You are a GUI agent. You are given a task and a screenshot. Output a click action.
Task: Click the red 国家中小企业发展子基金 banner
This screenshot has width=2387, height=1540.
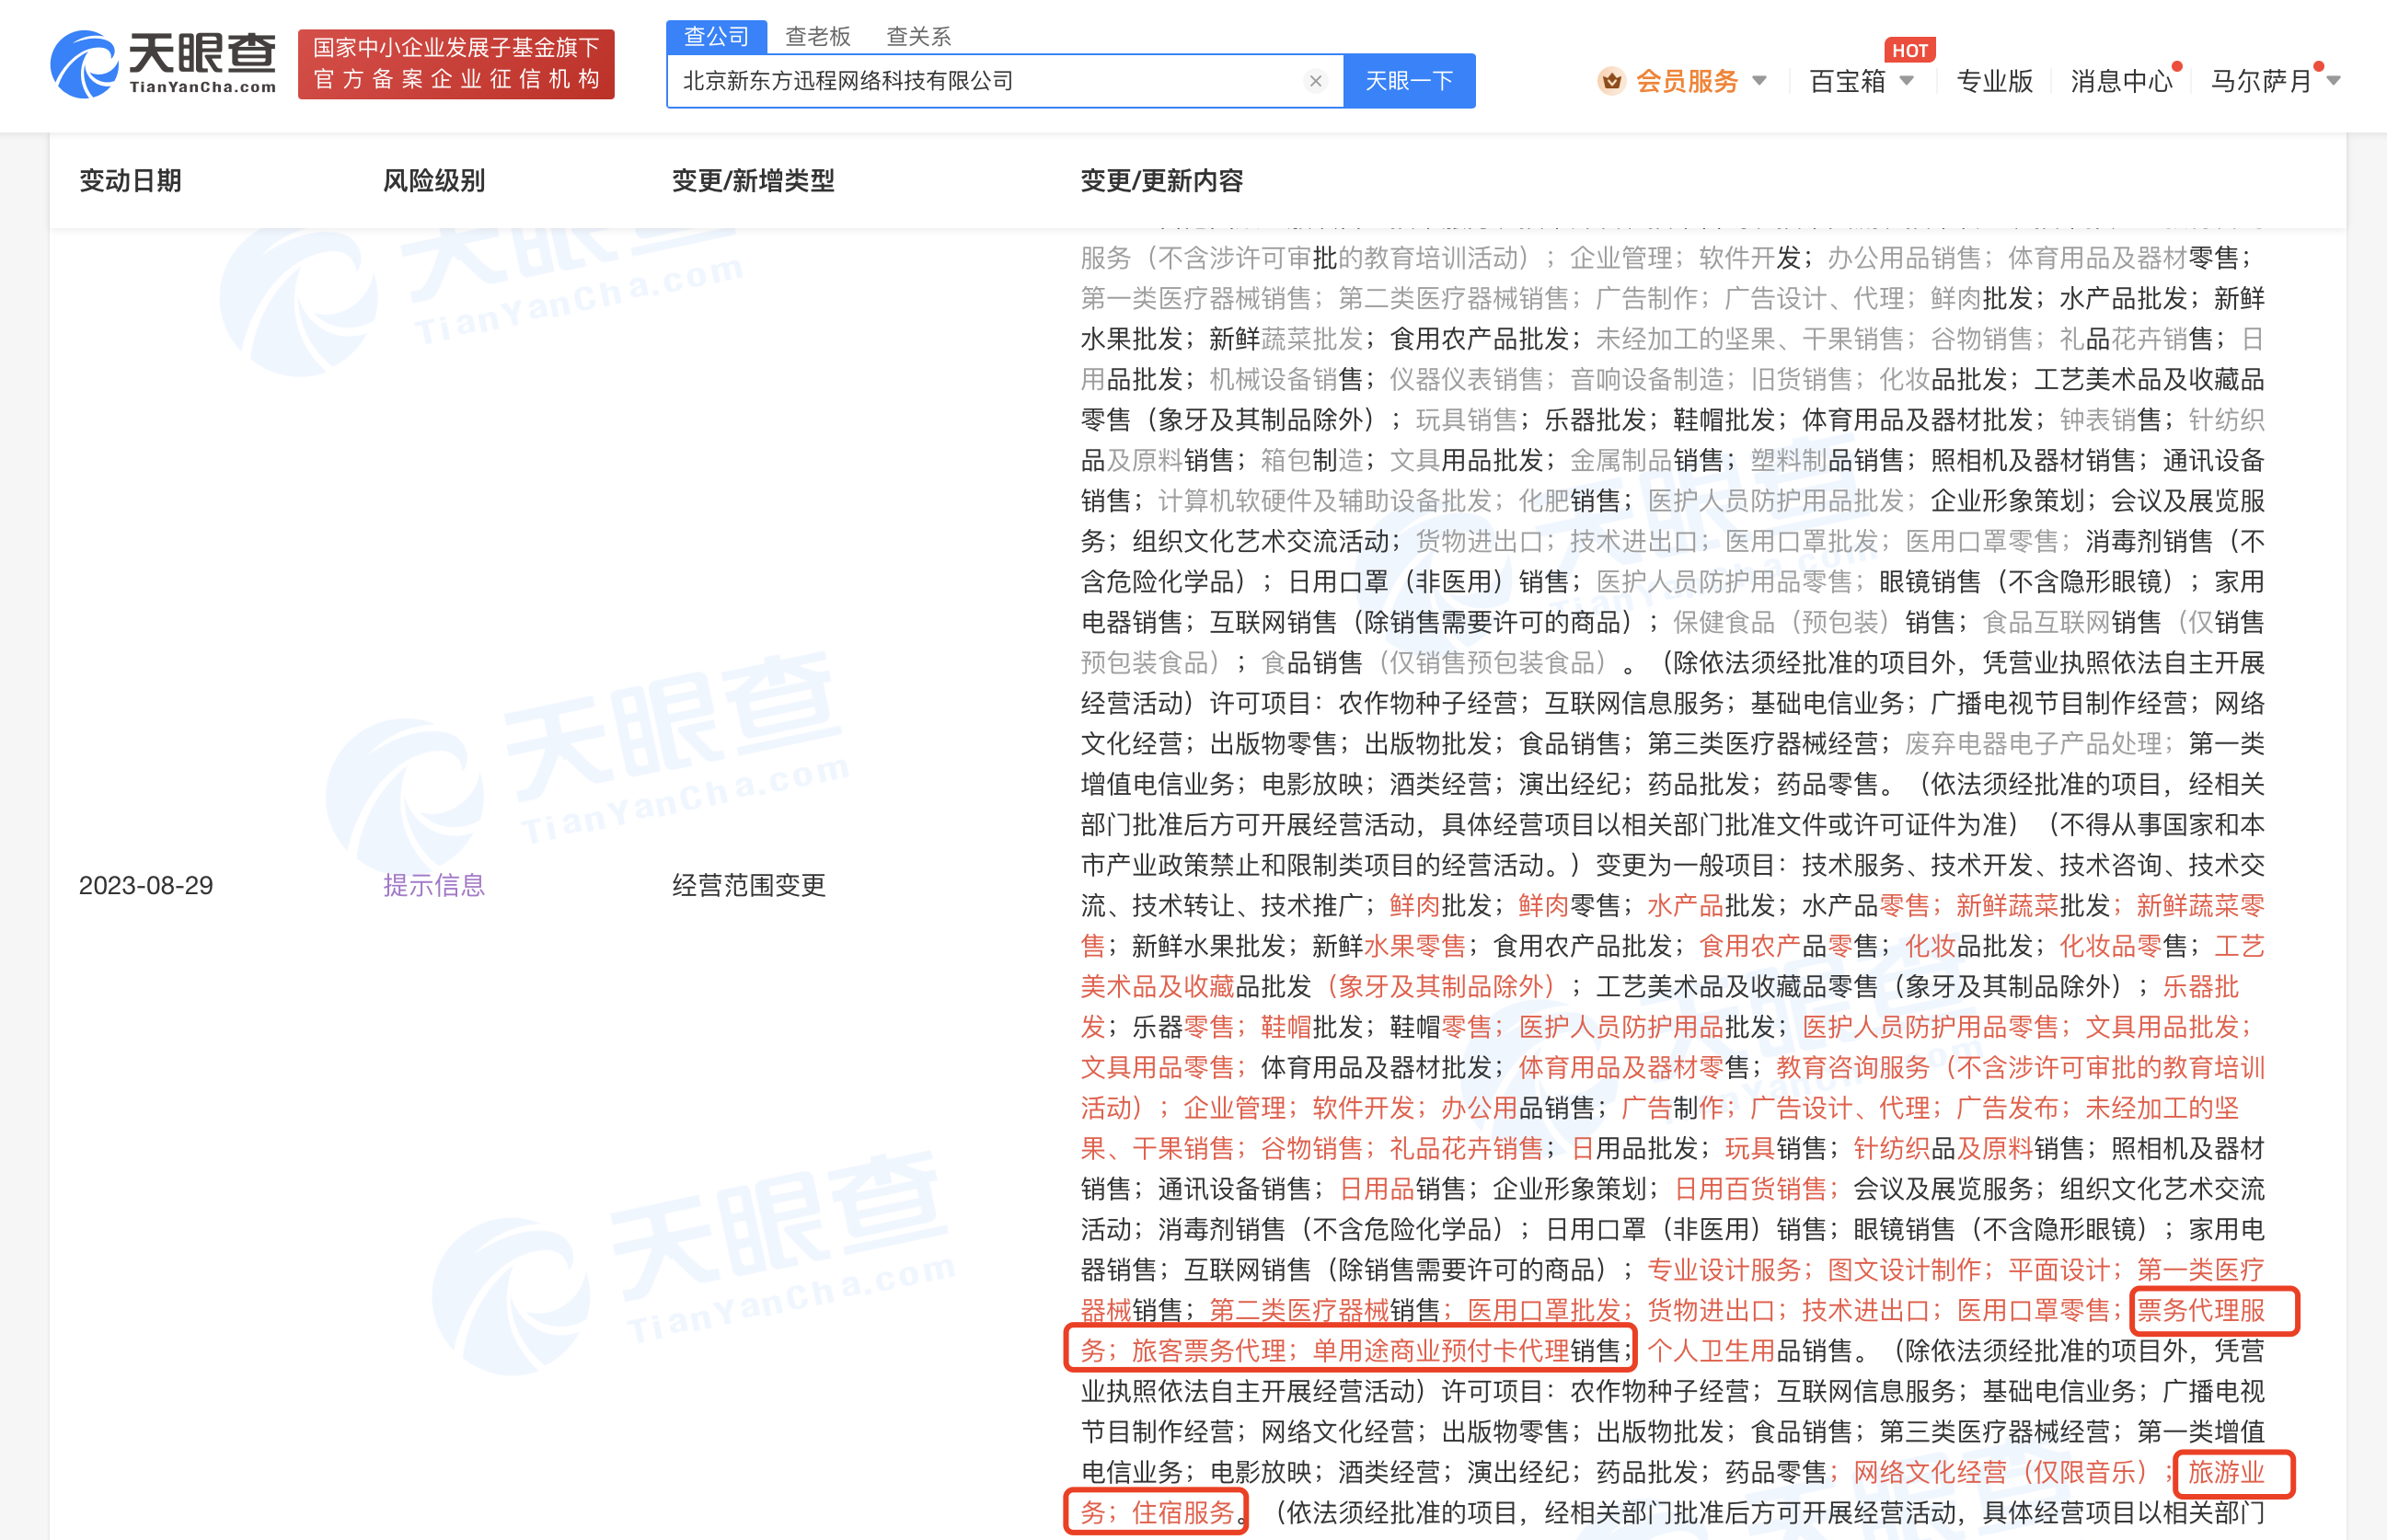click(456, 64)
